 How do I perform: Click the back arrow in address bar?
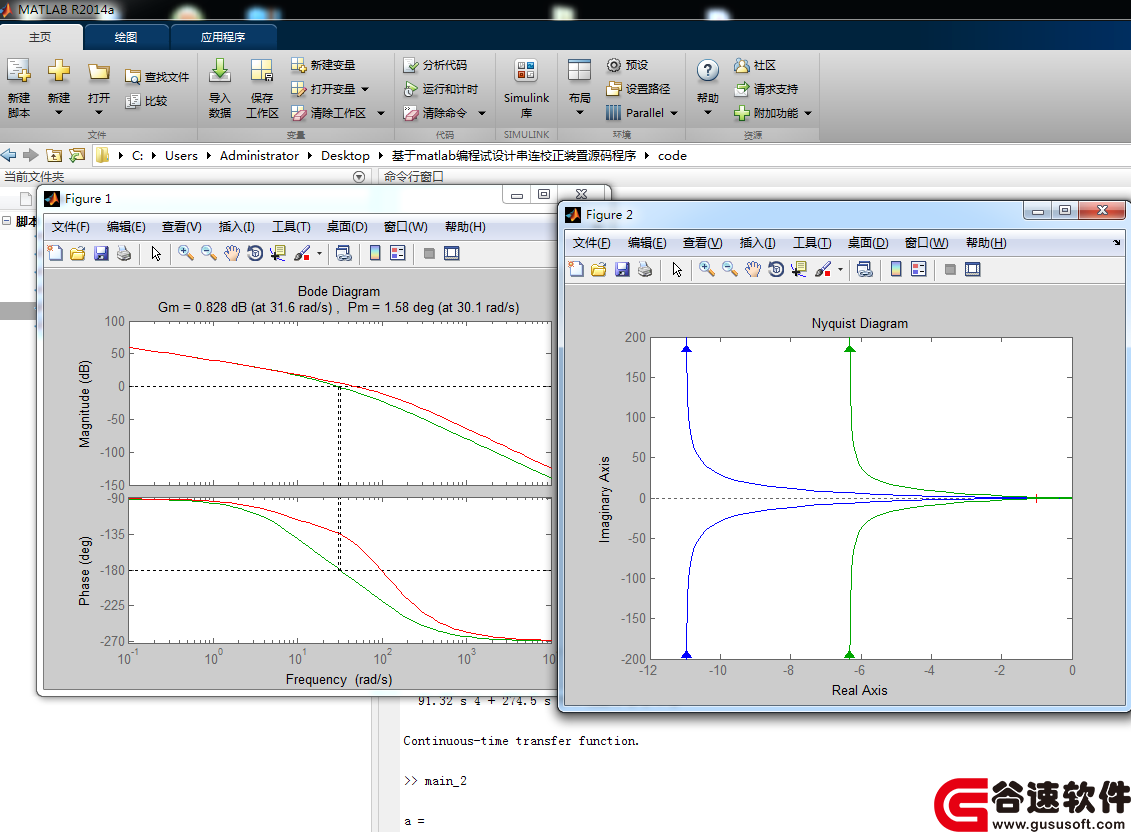9,155
